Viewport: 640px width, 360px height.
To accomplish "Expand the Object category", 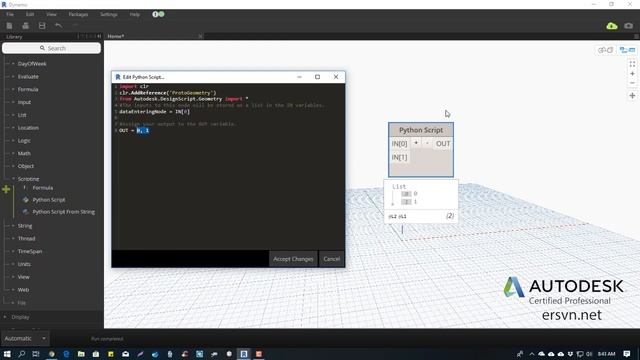I will click(26, 166).
